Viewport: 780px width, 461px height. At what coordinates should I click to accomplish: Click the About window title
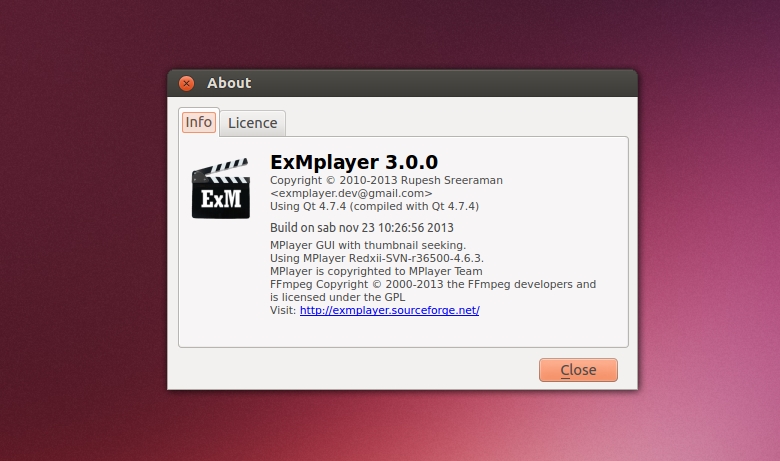click(229, 83)
